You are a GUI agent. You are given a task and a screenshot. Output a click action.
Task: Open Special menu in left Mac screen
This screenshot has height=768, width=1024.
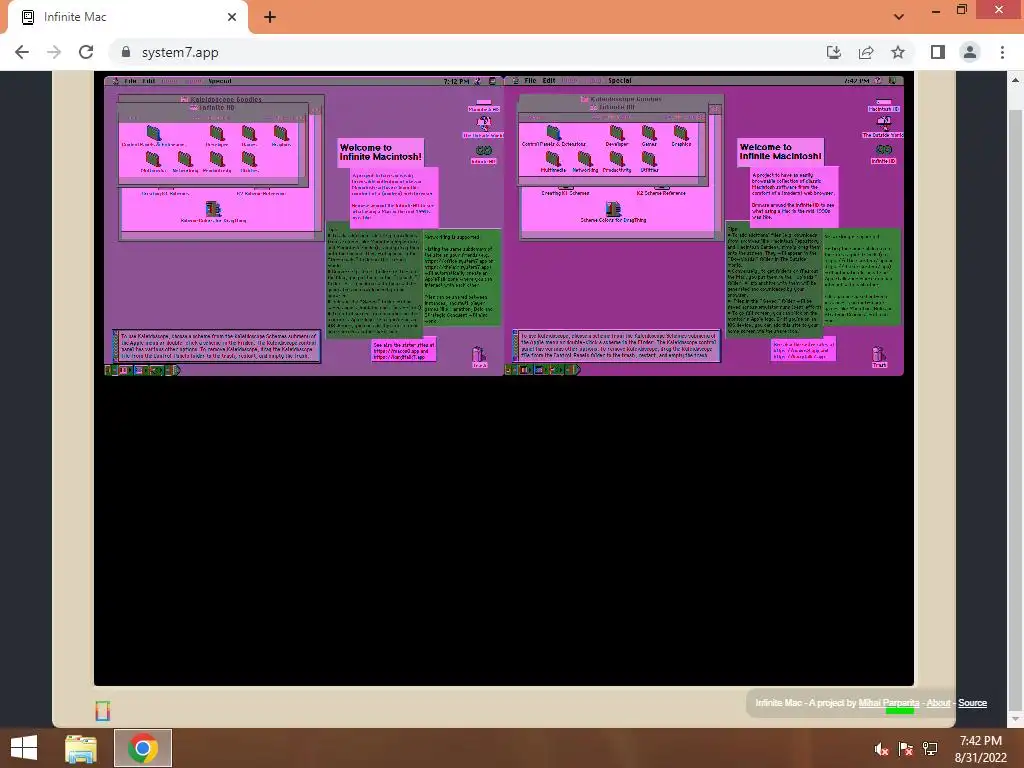pos(220,81)
